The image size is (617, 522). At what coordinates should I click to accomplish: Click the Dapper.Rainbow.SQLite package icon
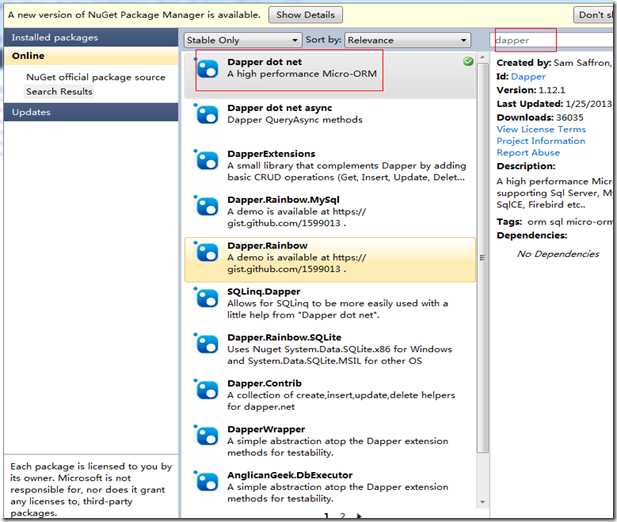tap(207, 344)
